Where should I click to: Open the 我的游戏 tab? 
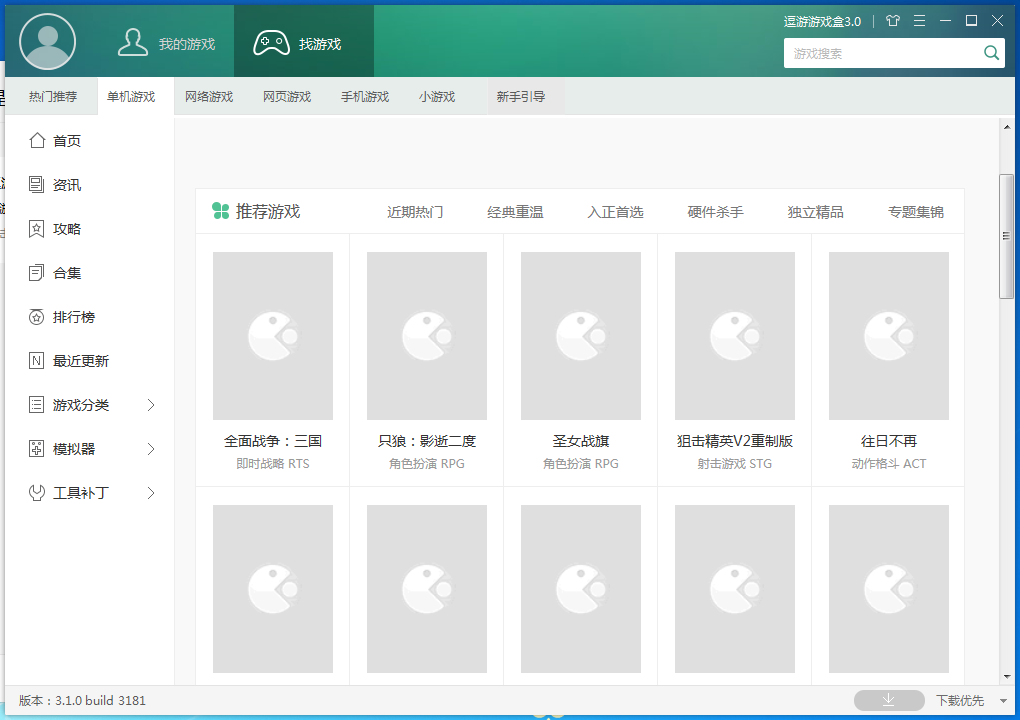point(166,43)
